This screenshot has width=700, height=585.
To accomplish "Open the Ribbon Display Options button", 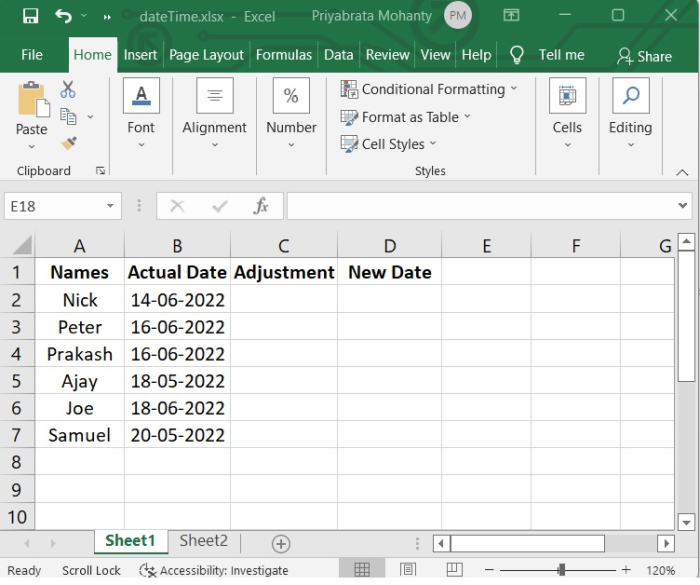I will pos(512,16).
